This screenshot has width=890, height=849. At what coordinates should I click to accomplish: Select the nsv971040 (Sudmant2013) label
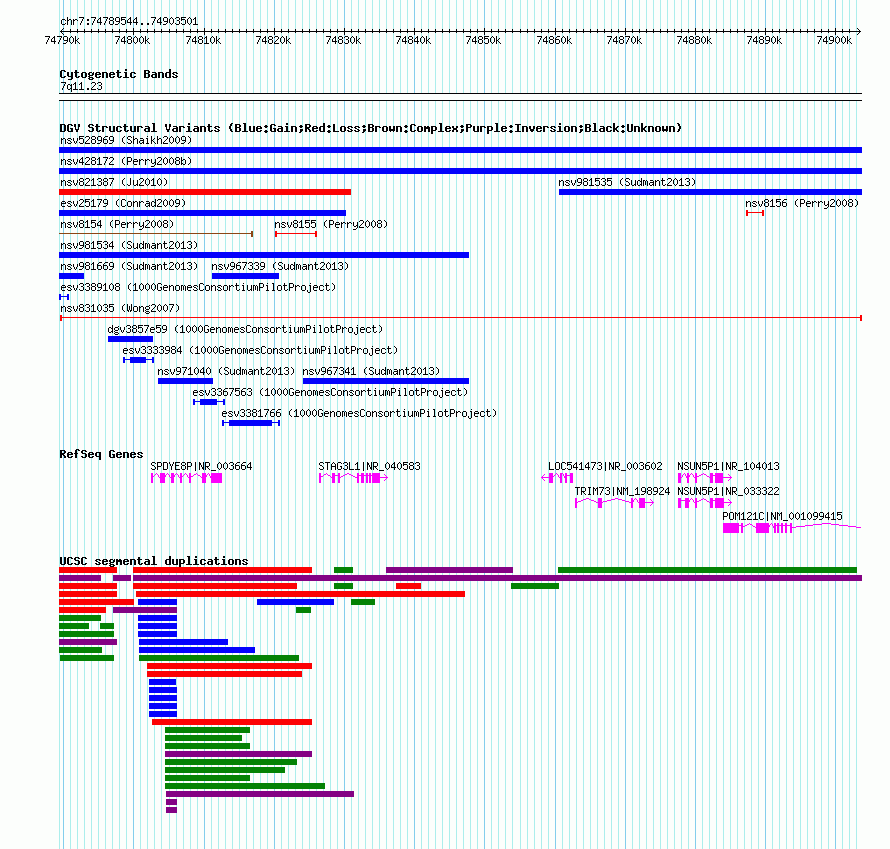226,371
